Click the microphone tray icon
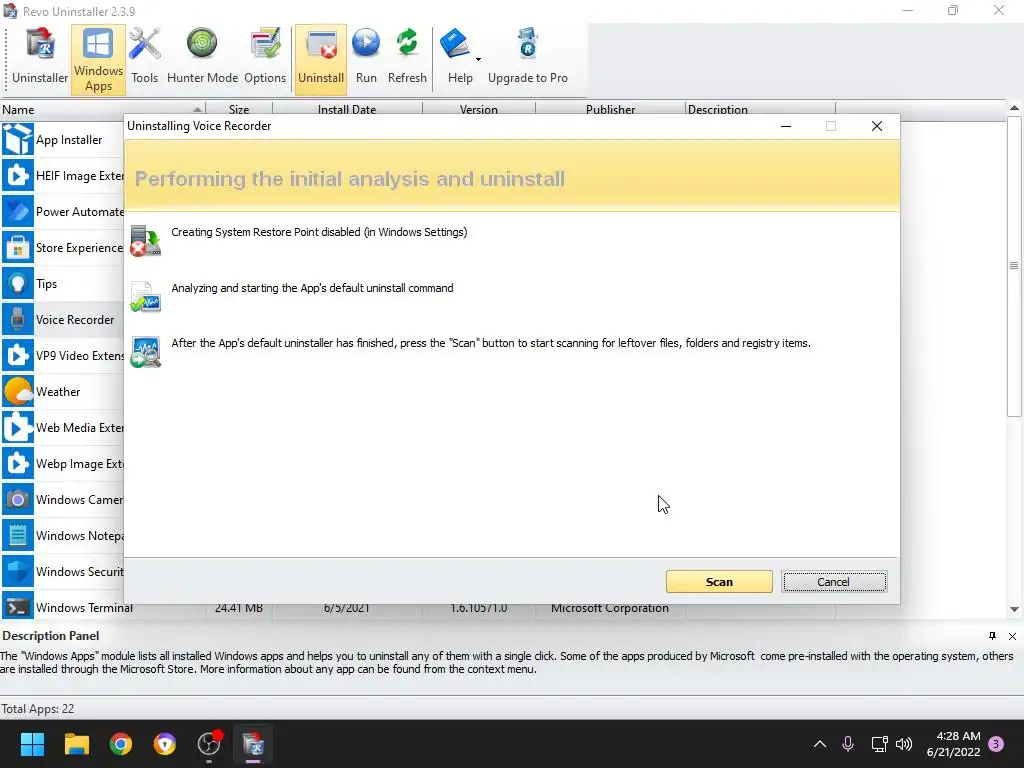The height and width of the screenshot is (768, 1024). (x=848, y=744)
